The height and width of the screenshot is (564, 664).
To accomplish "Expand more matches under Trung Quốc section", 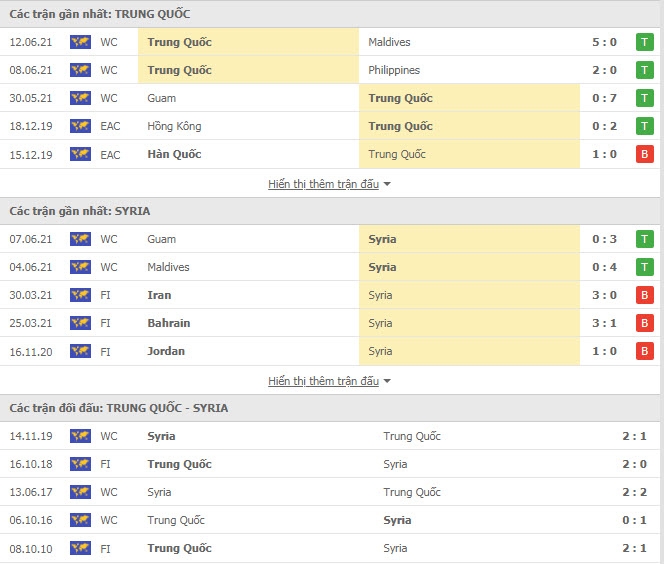I will [x=323, y=184].
